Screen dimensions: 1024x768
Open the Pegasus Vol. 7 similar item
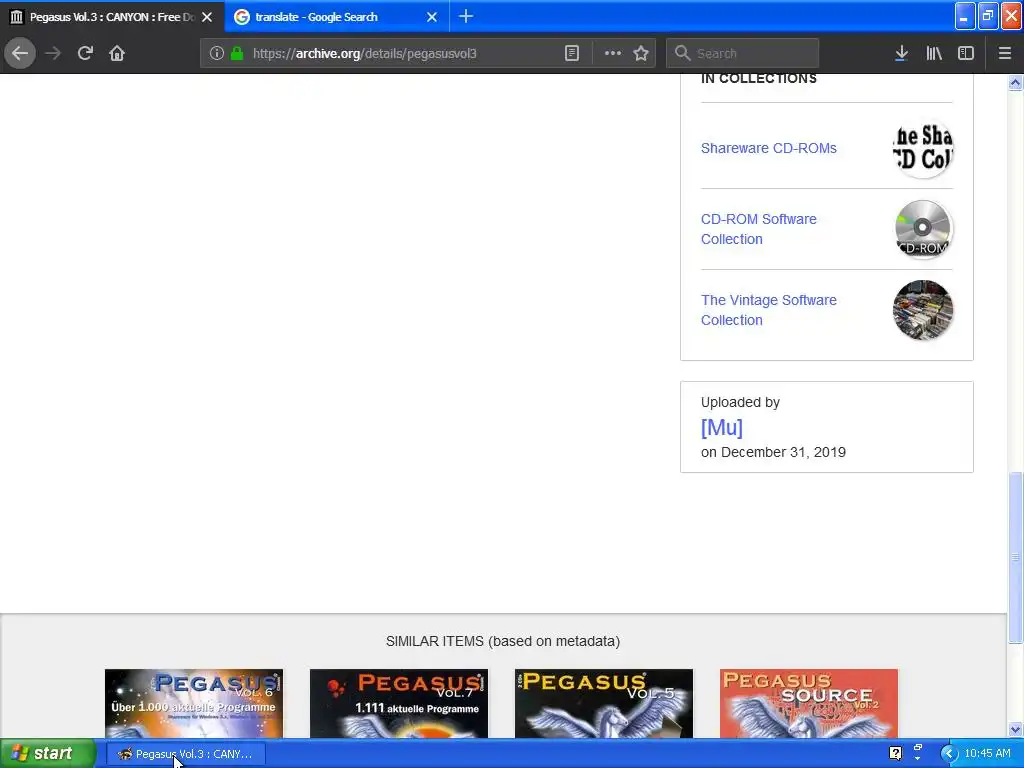pos(399,703)
